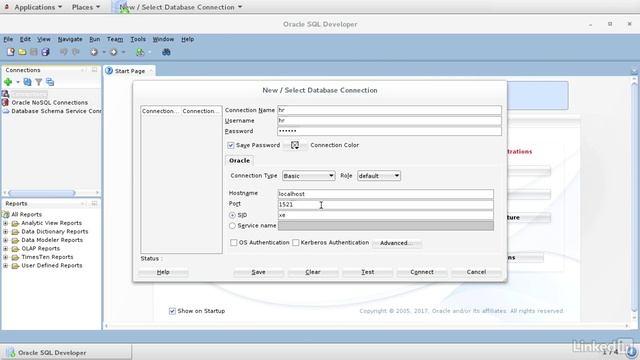Open the Connection Type dropdown
The height and width of the screenshot is (360, 640).
[309, 176]
